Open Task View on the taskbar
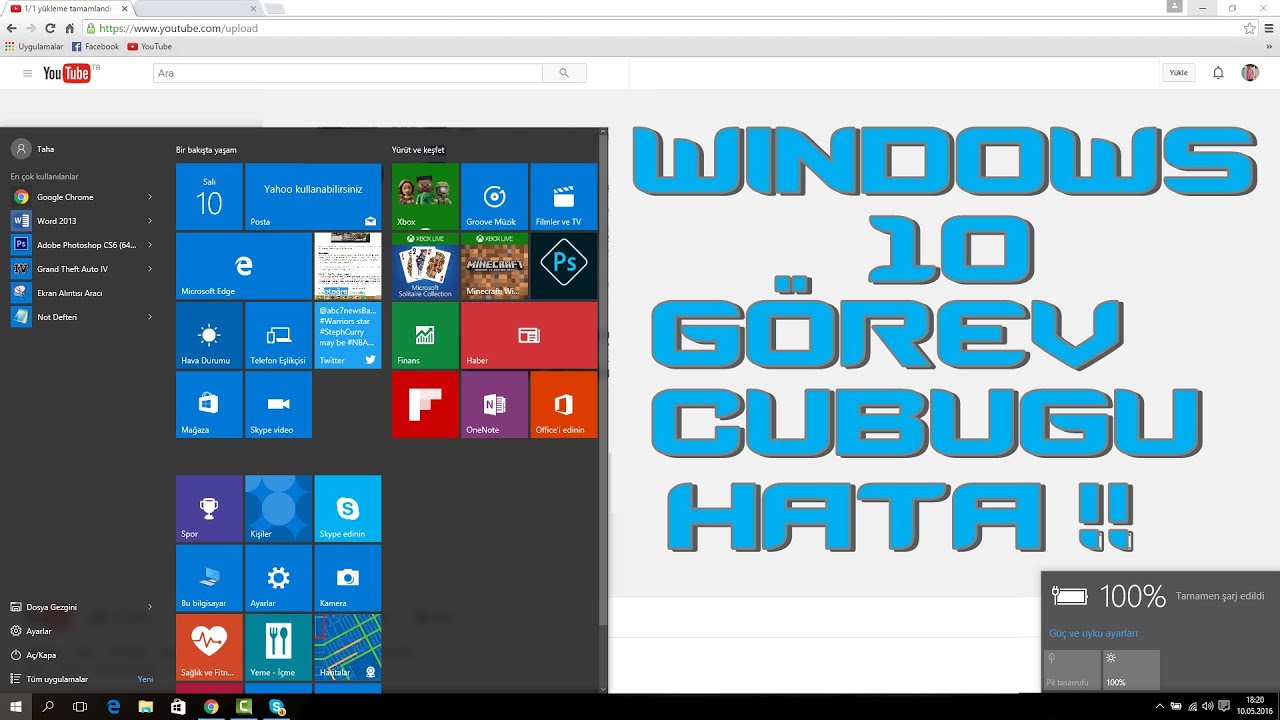Image resolution: width=1280 pixels, height=720 pixels. click(x=80, y=706)
